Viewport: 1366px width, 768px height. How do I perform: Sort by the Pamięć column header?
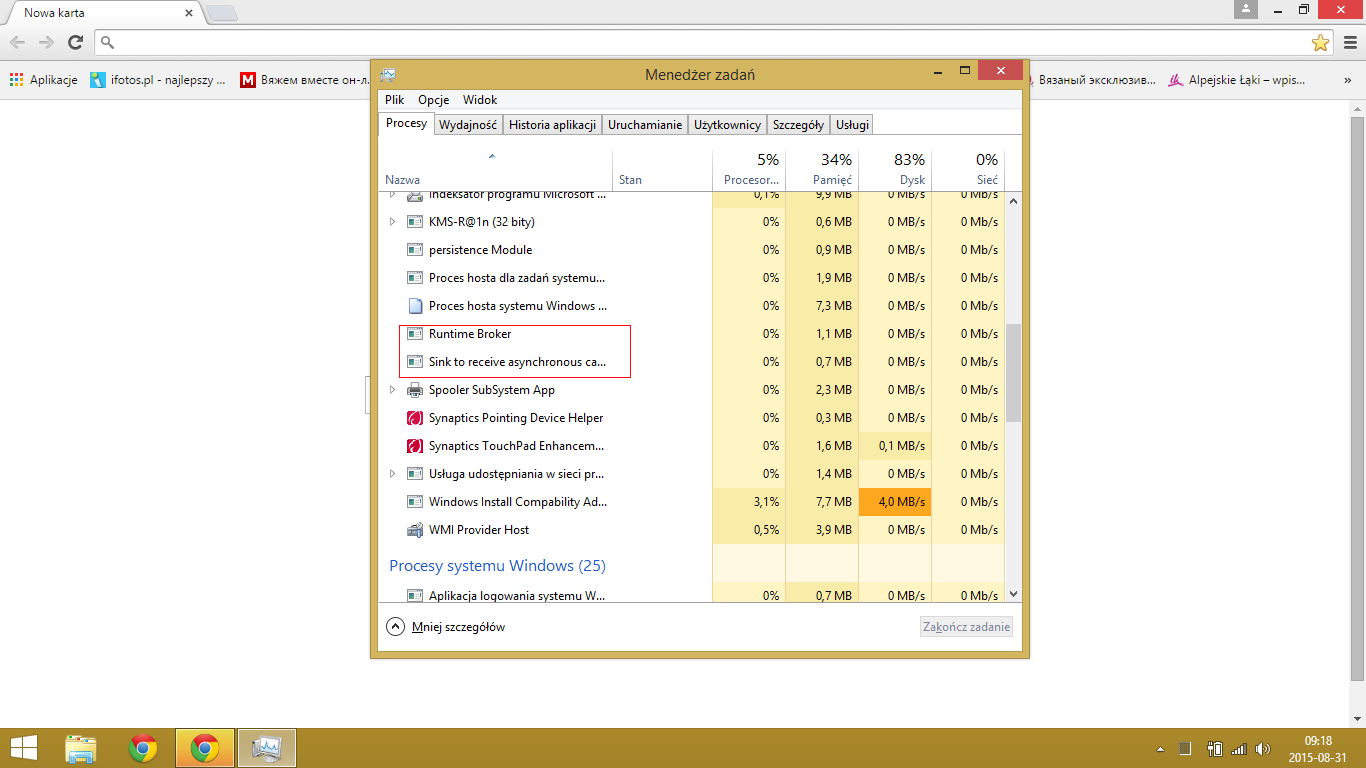[x=822, y=170]
